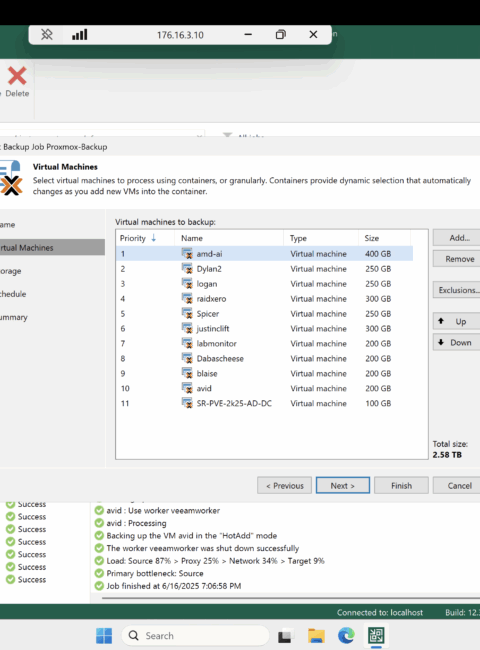Click the Add... button
This screenshot has height=650, width=480.
pyautogui.click(x=458, y=238)
